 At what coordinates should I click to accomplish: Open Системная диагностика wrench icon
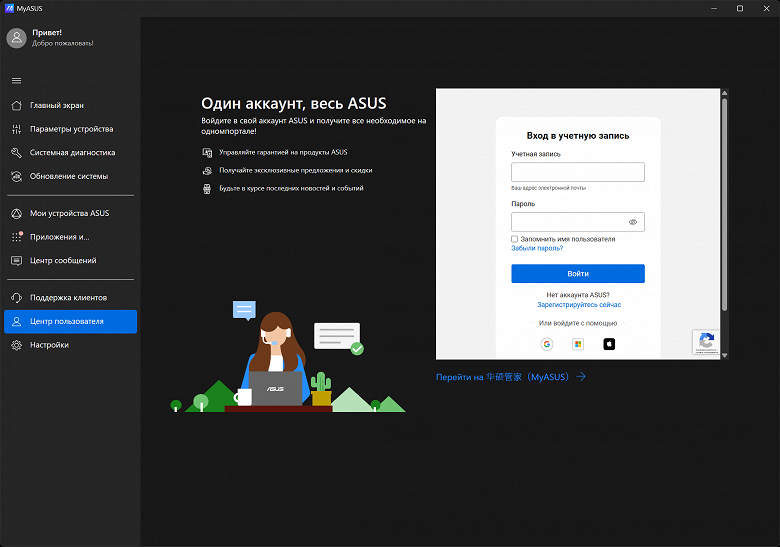16,153
